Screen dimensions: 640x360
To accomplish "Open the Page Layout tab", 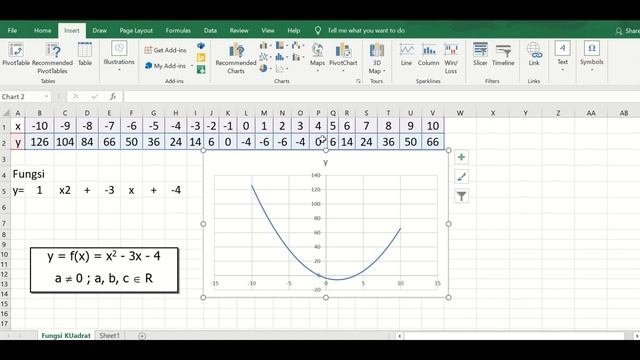I will (x=136, y=31).
